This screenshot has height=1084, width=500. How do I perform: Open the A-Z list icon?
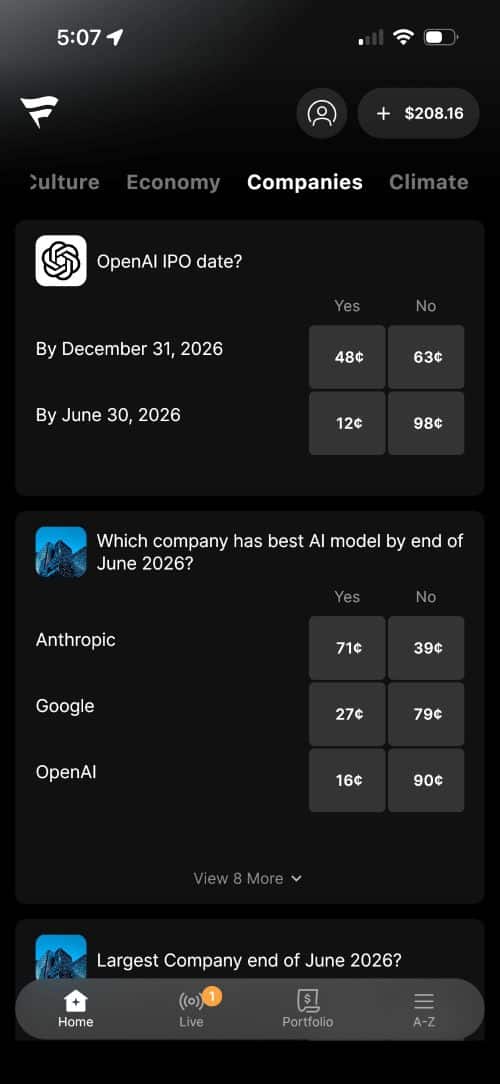click(x=424, y=1001)
